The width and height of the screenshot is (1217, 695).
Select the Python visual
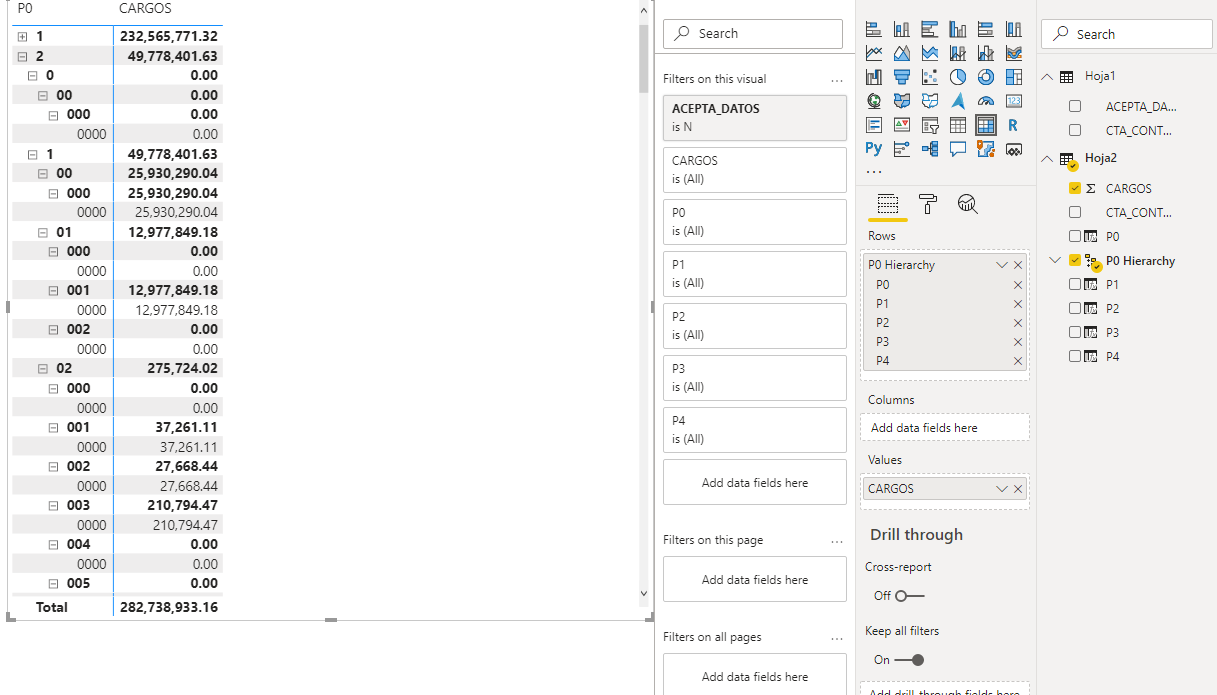874,149
